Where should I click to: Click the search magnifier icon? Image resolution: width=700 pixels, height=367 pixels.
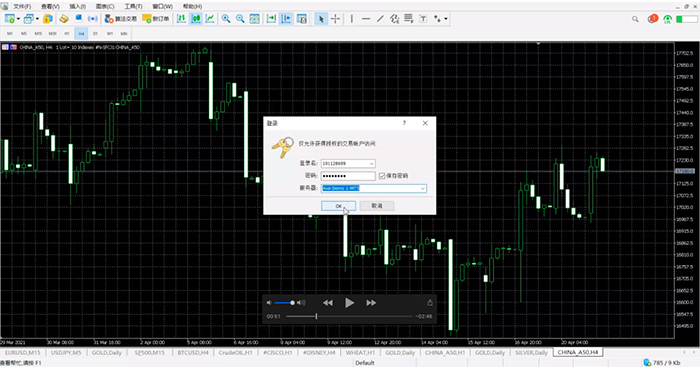coord(635,19)
